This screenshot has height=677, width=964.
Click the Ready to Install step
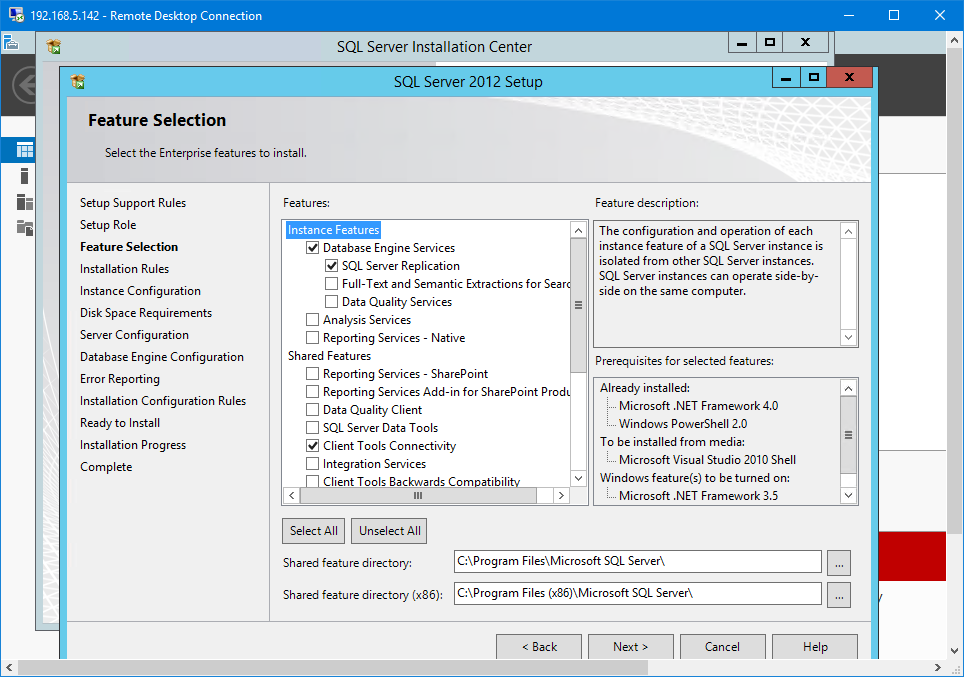click(x=120, y=423)
